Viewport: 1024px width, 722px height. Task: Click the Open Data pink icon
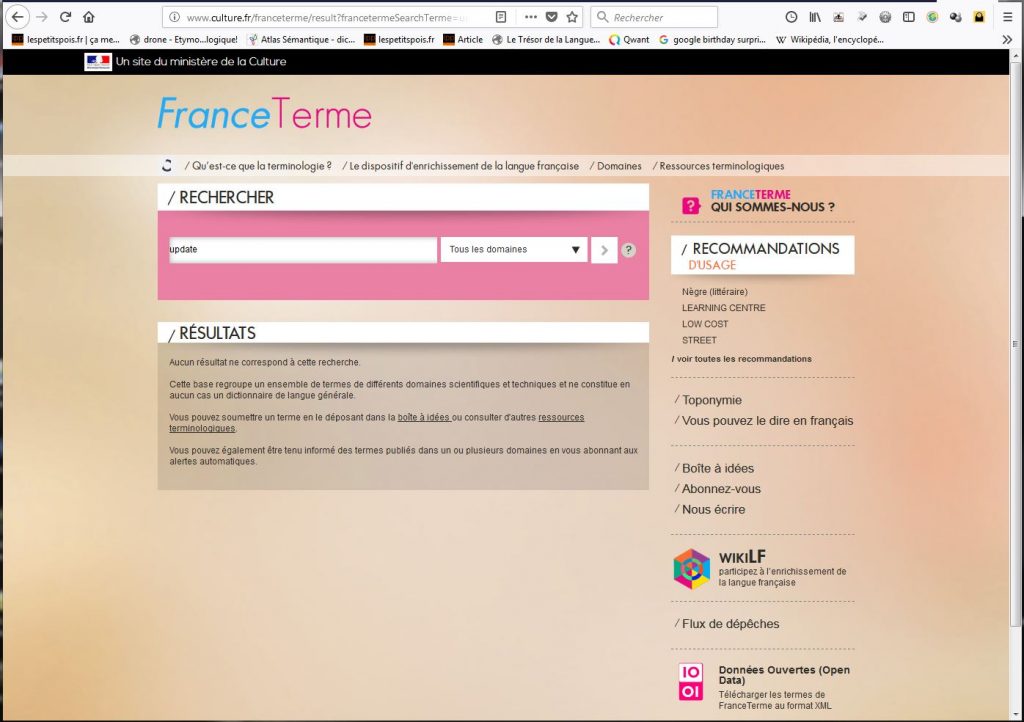click(x=691, y=683)
